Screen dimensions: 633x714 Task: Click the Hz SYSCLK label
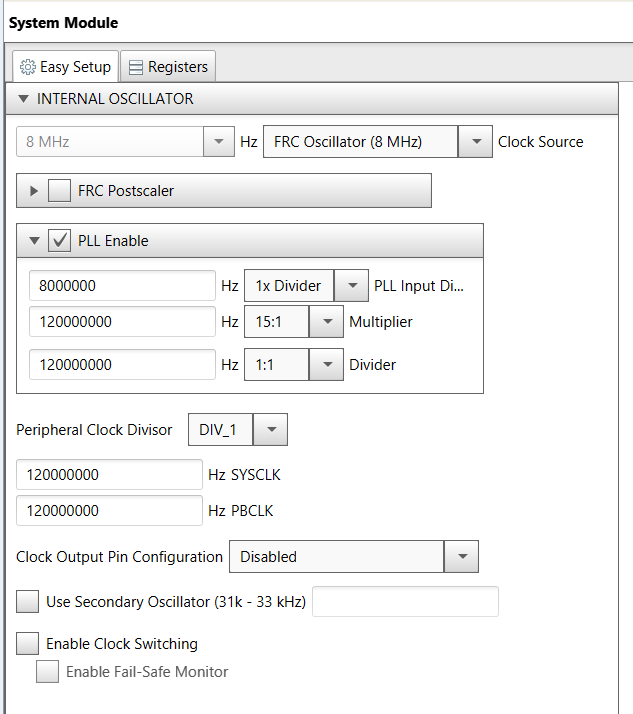245,474
